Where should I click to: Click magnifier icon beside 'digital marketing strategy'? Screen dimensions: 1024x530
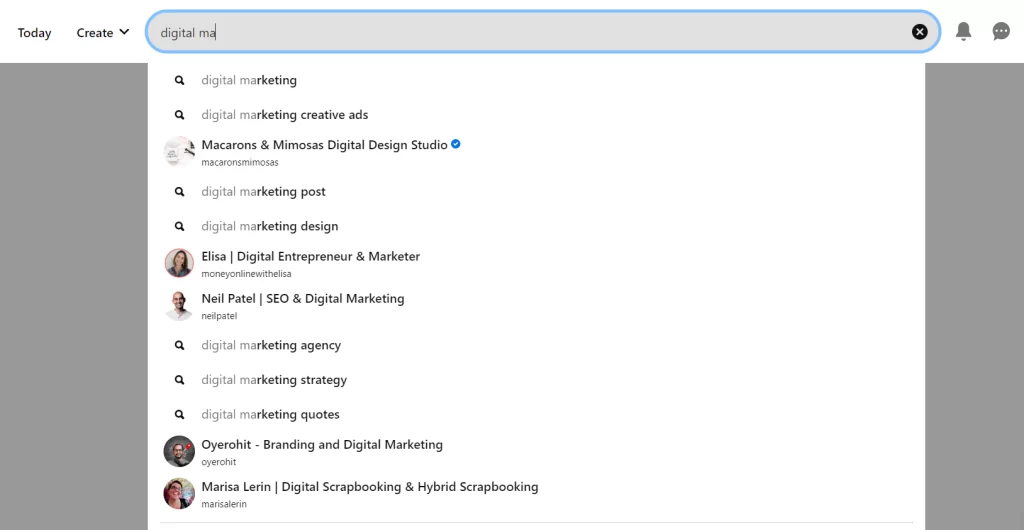coord(180,380)
